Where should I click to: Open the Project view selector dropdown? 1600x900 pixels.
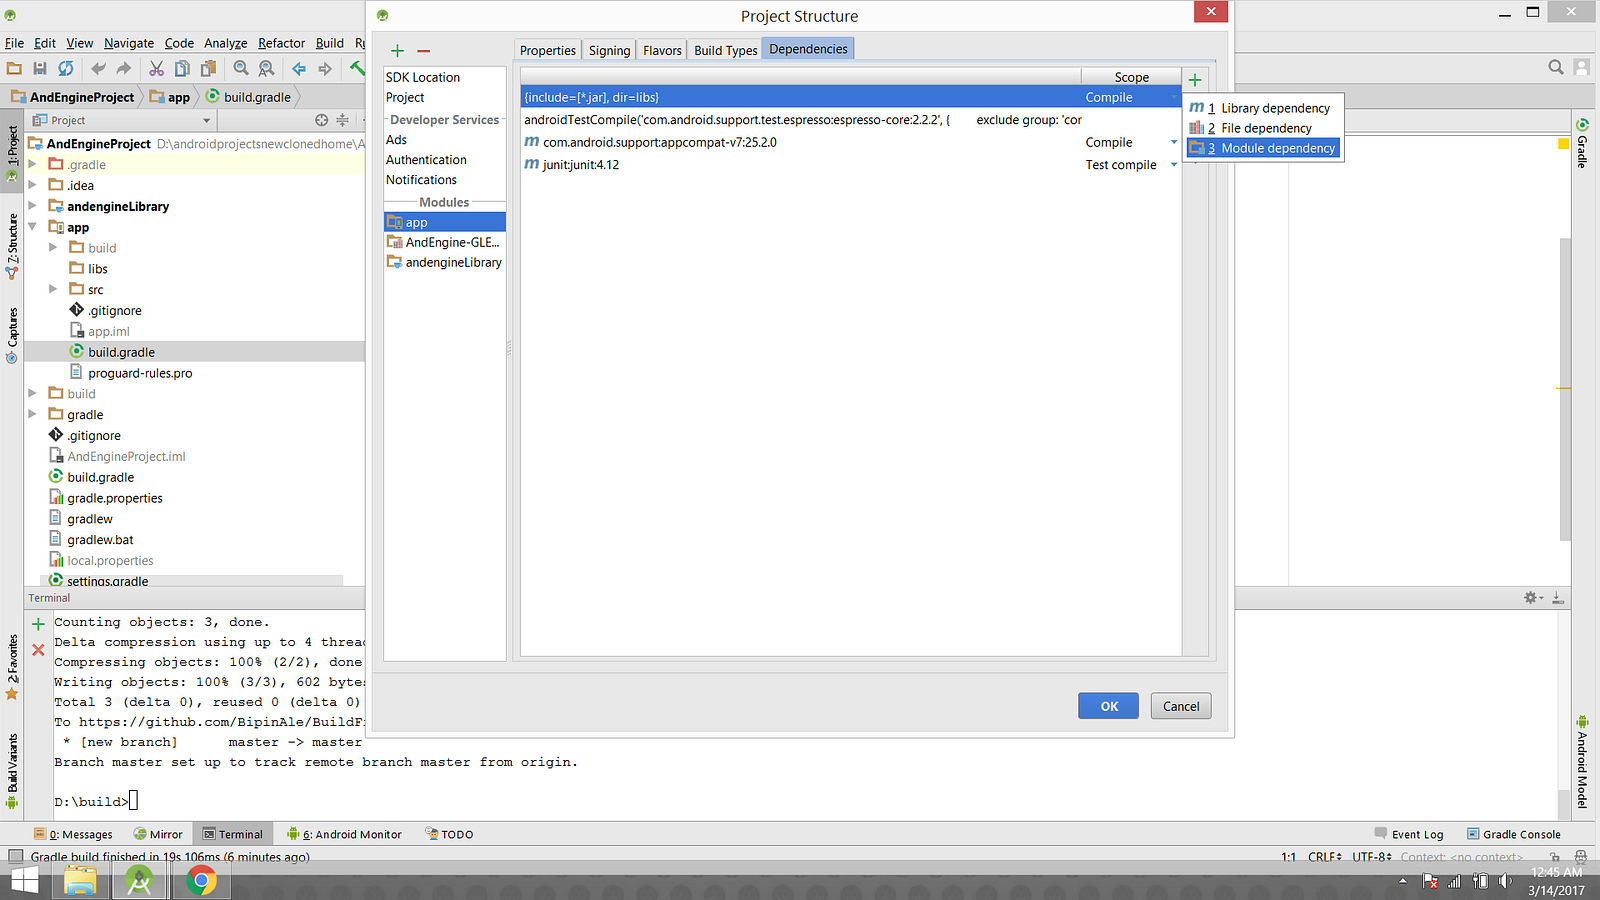tap(123, 120)
